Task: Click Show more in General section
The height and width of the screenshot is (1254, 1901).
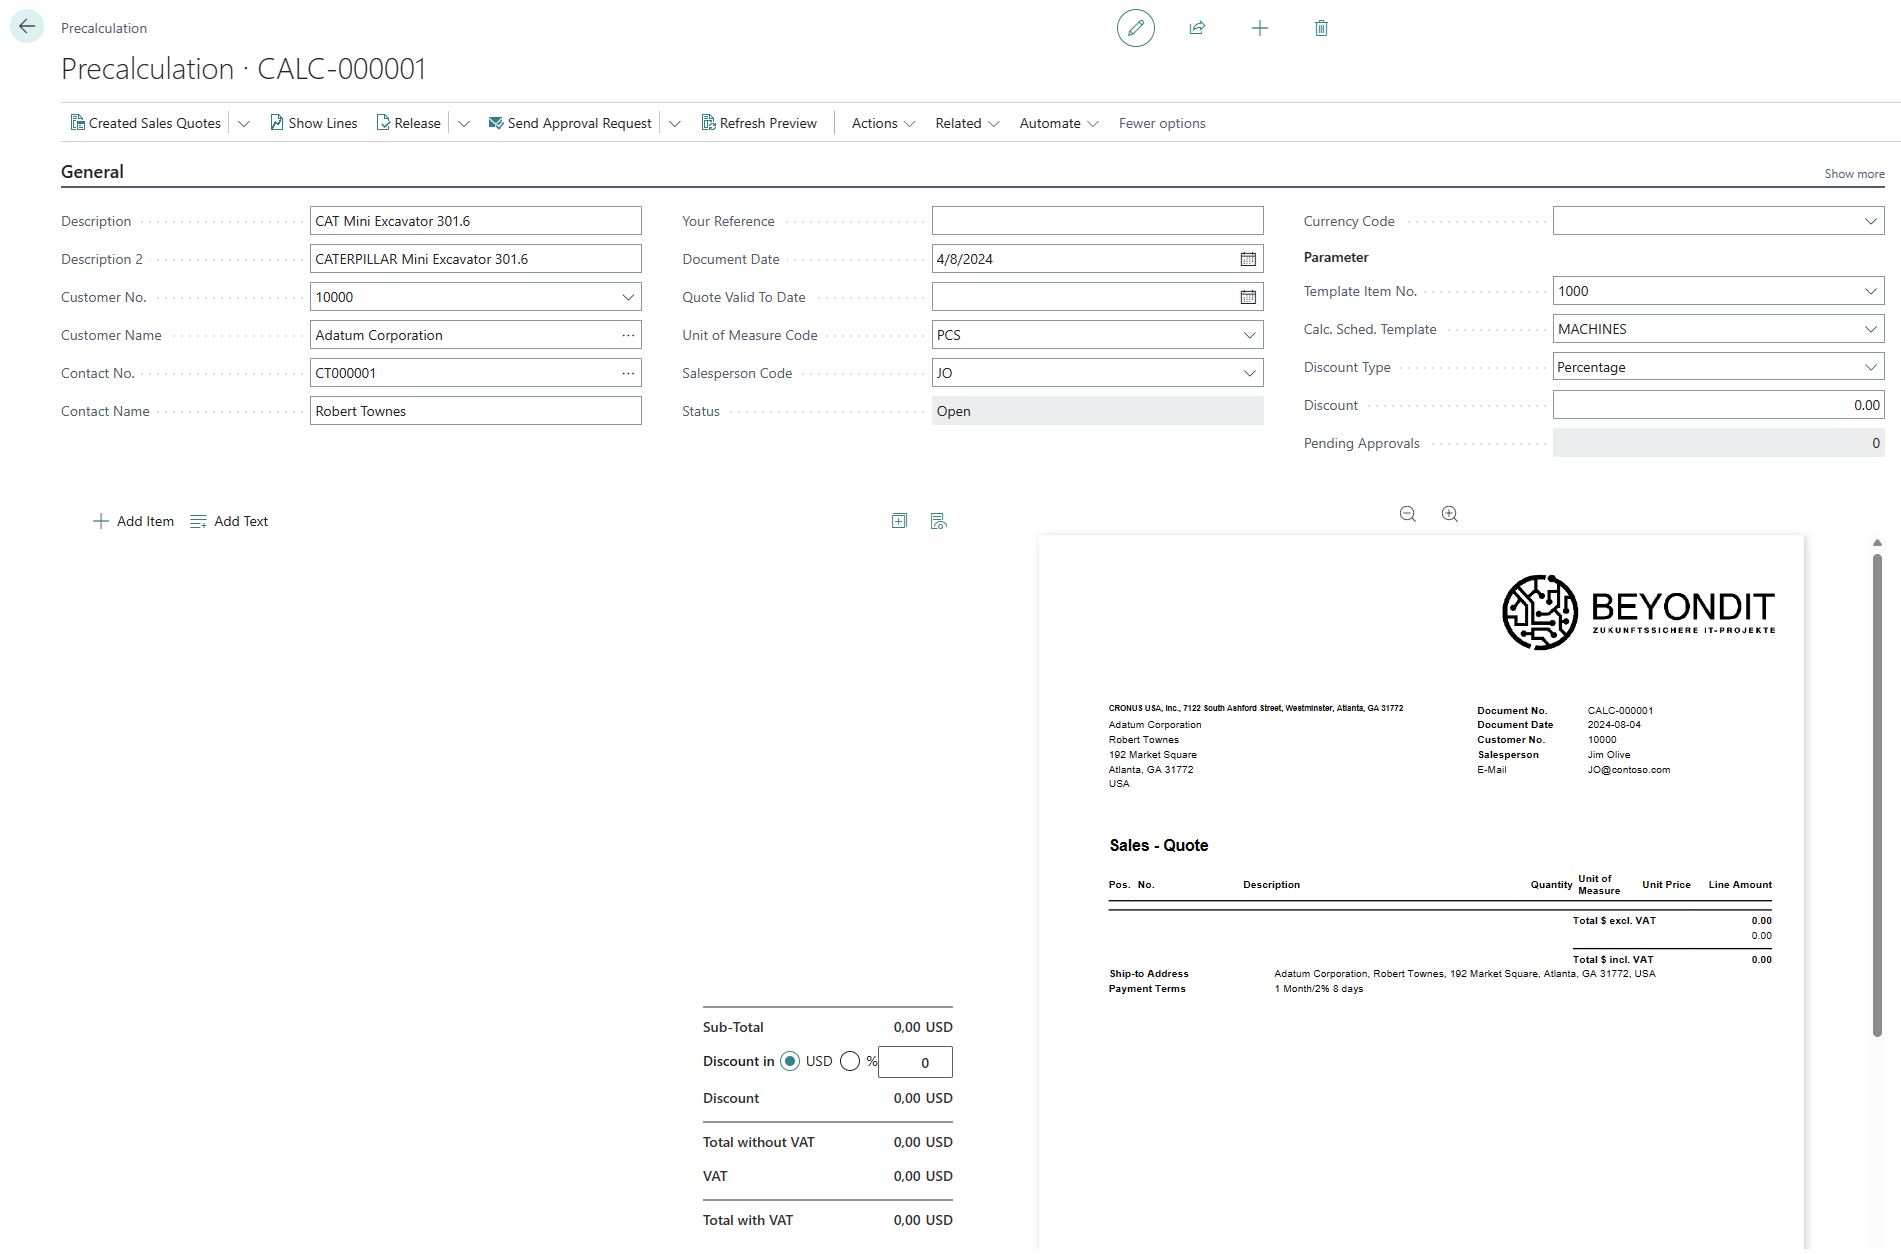Action: (x=1854, y=174)
